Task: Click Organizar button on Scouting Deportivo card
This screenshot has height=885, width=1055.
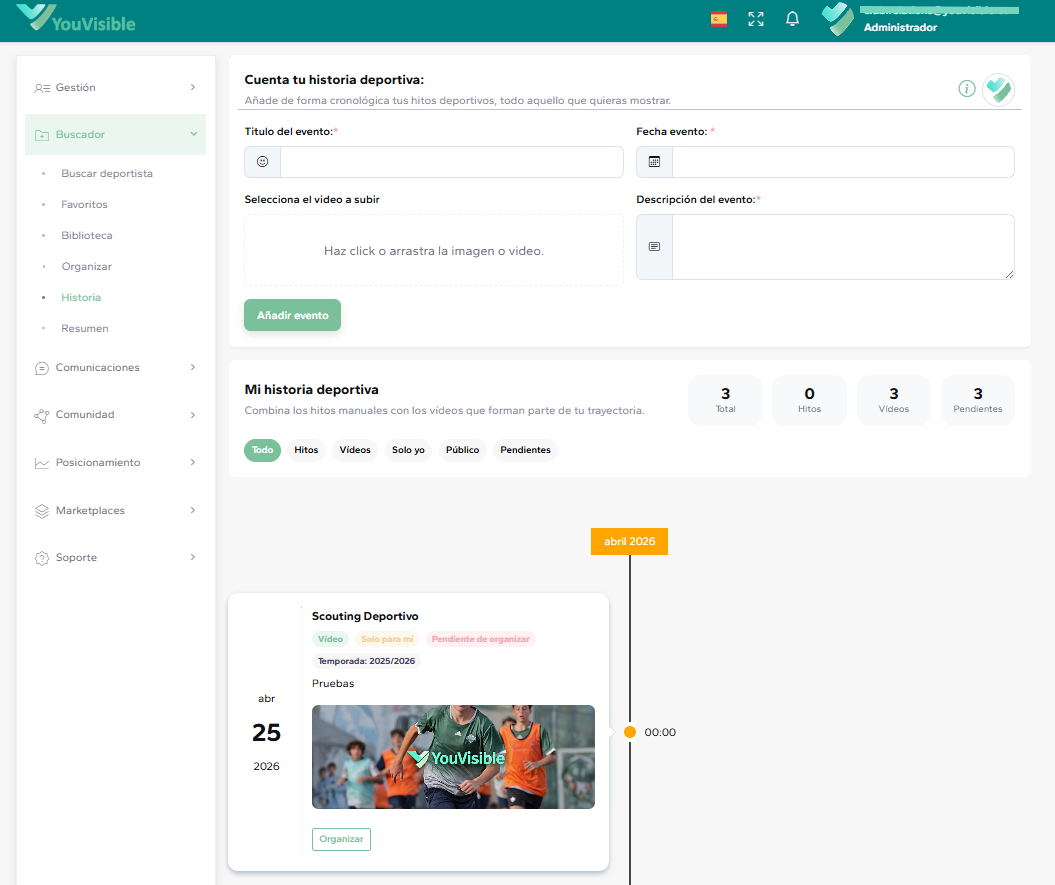Action: point(341,839)
